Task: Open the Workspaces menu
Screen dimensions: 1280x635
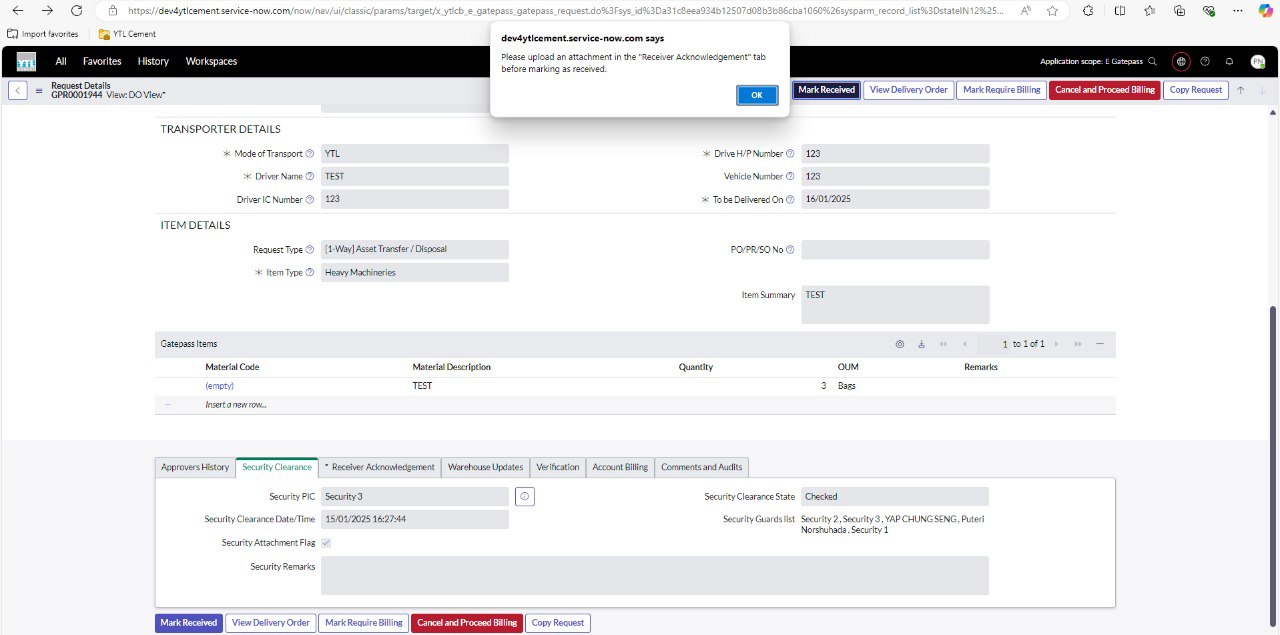Action: [211, 61]
